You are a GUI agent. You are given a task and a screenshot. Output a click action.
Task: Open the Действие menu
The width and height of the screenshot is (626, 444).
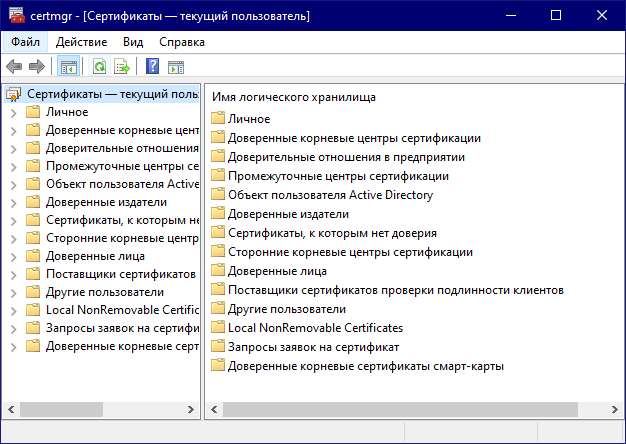click(81, 42)
